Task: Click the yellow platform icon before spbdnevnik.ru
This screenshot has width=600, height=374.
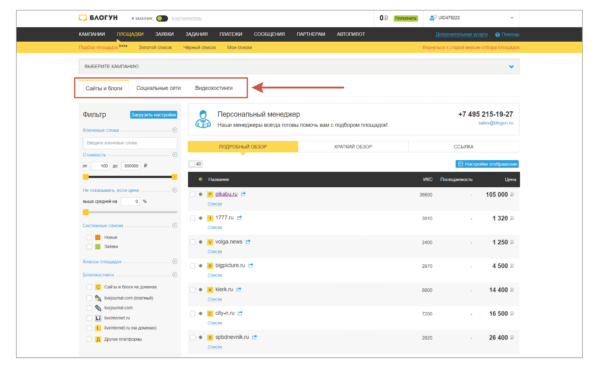Action: tap(210, 338)
